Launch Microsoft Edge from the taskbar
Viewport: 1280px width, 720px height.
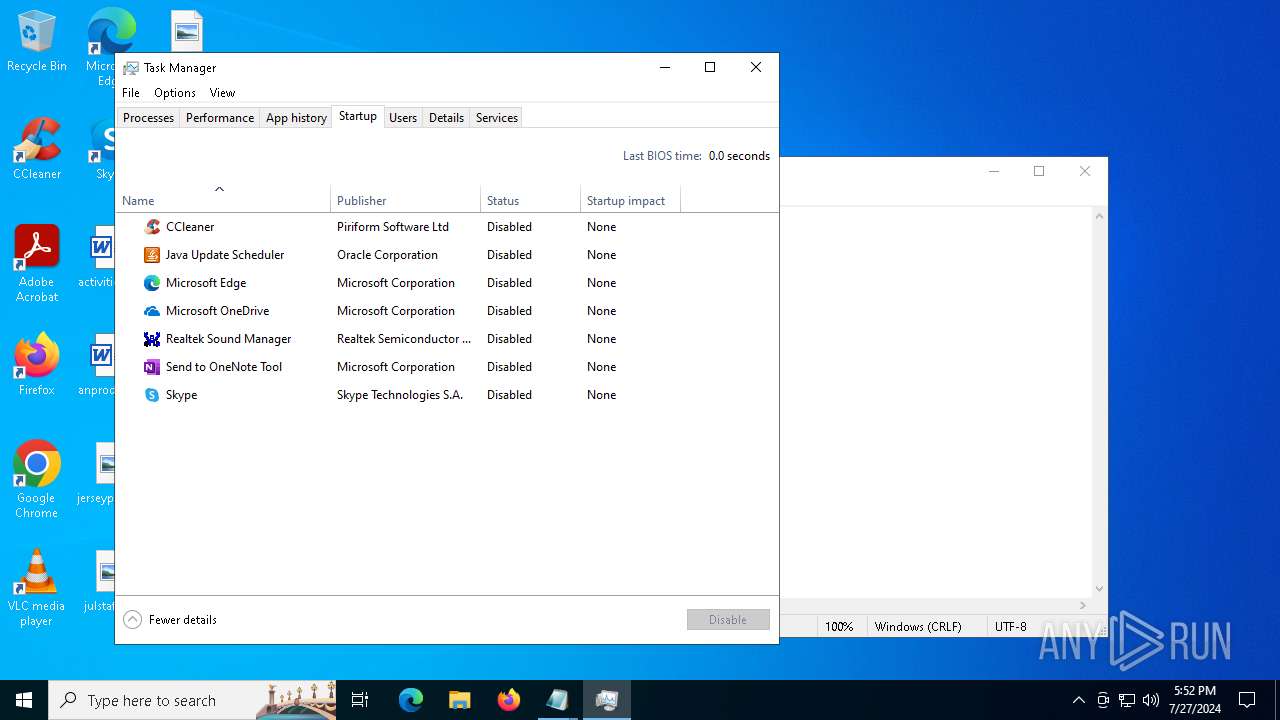point(411,700)
